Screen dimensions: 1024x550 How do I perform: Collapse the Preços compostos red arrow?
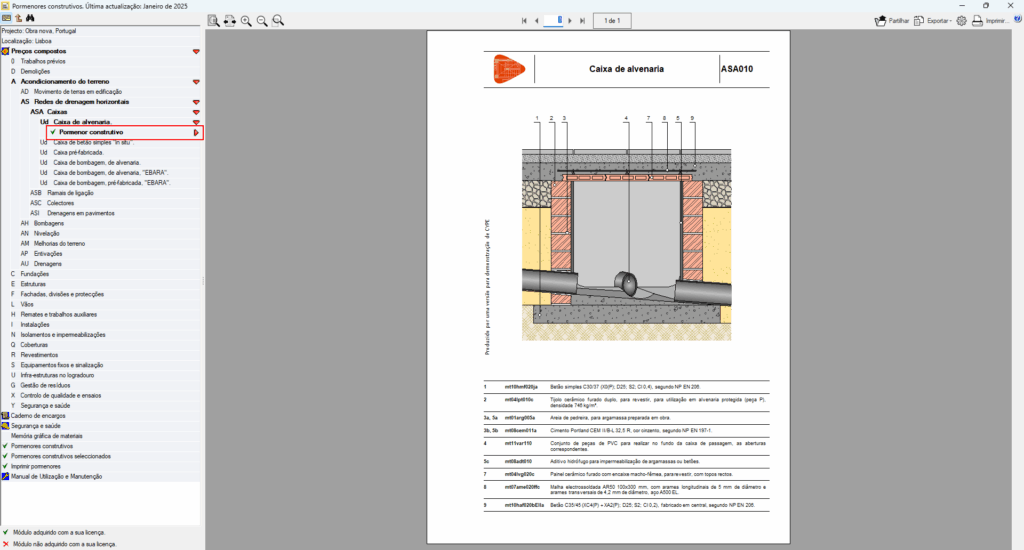click(197, 51)
